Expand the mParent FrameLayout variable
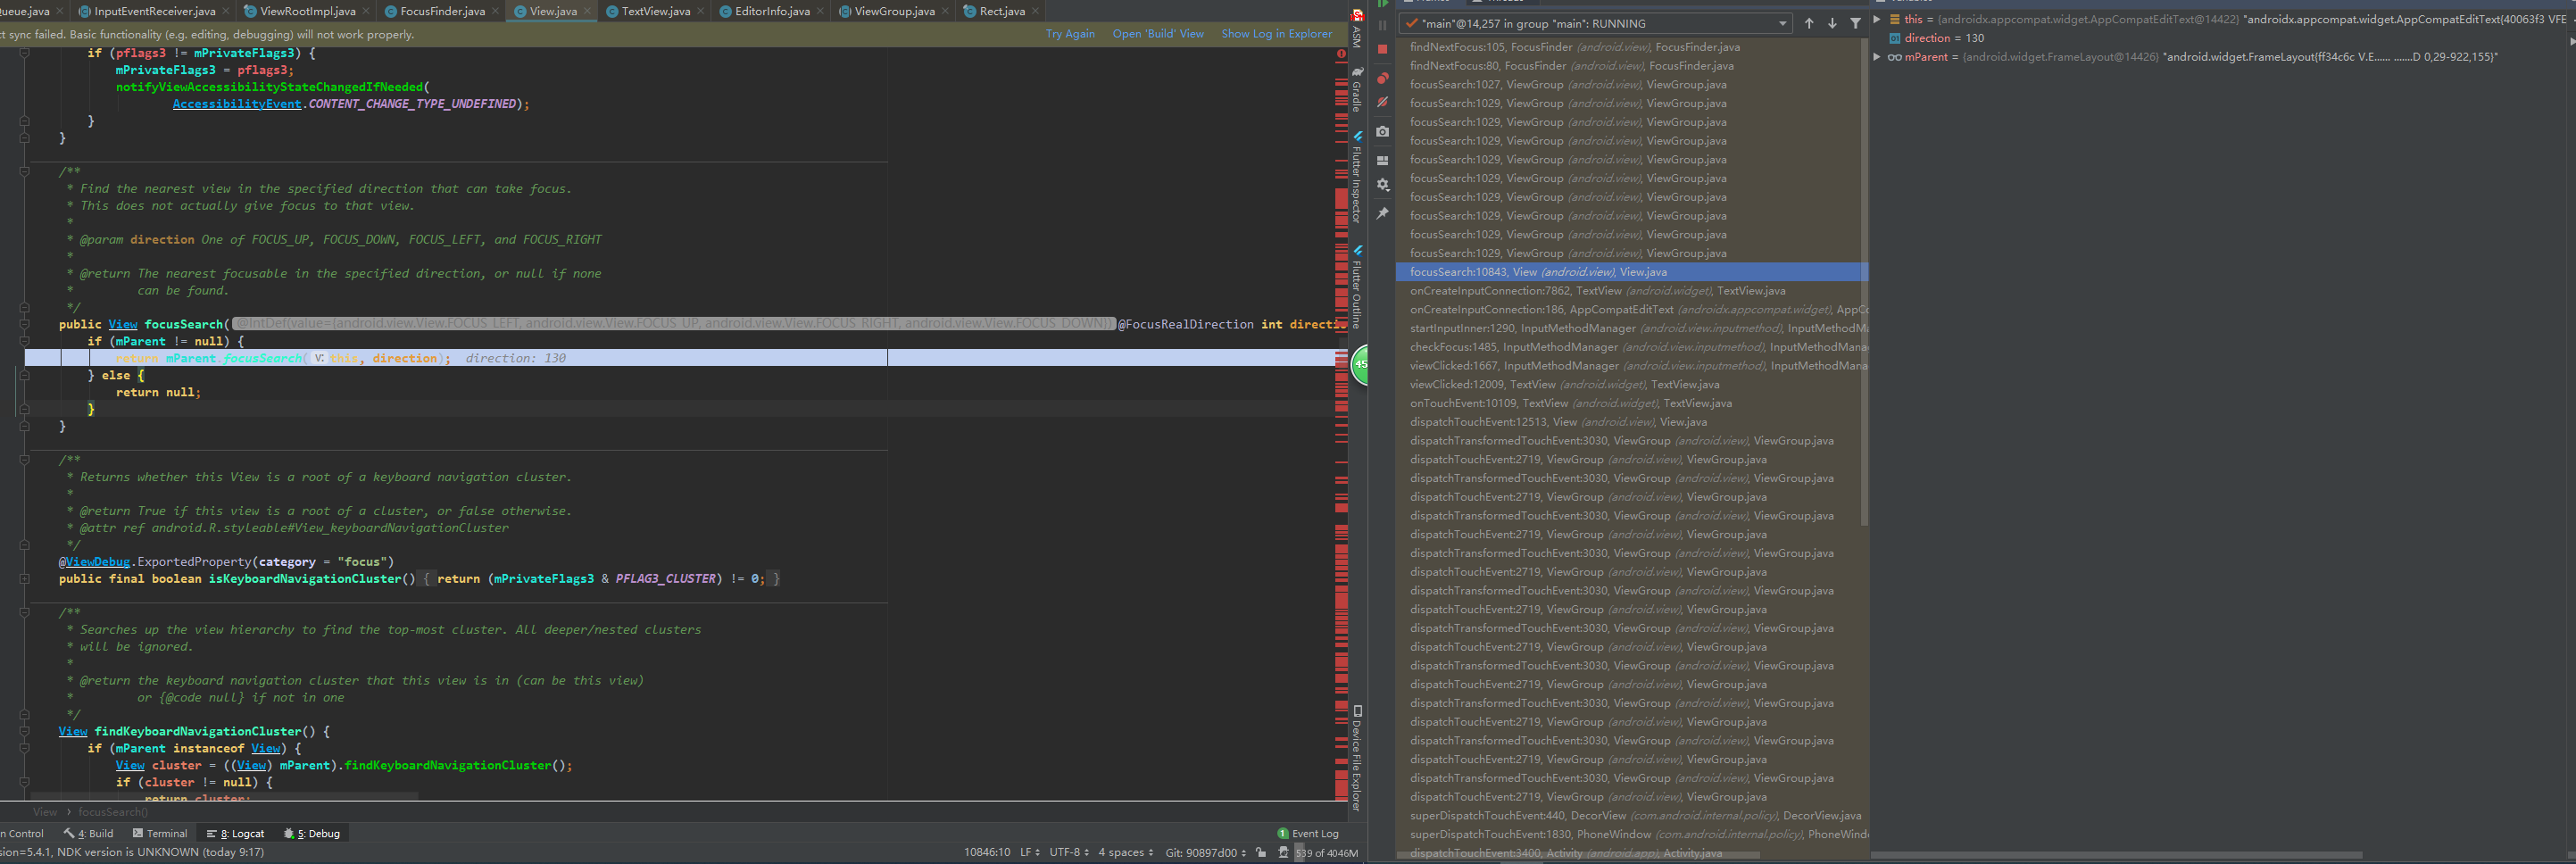Screen dimensions: 2576x864 [x=1875, y=57]
